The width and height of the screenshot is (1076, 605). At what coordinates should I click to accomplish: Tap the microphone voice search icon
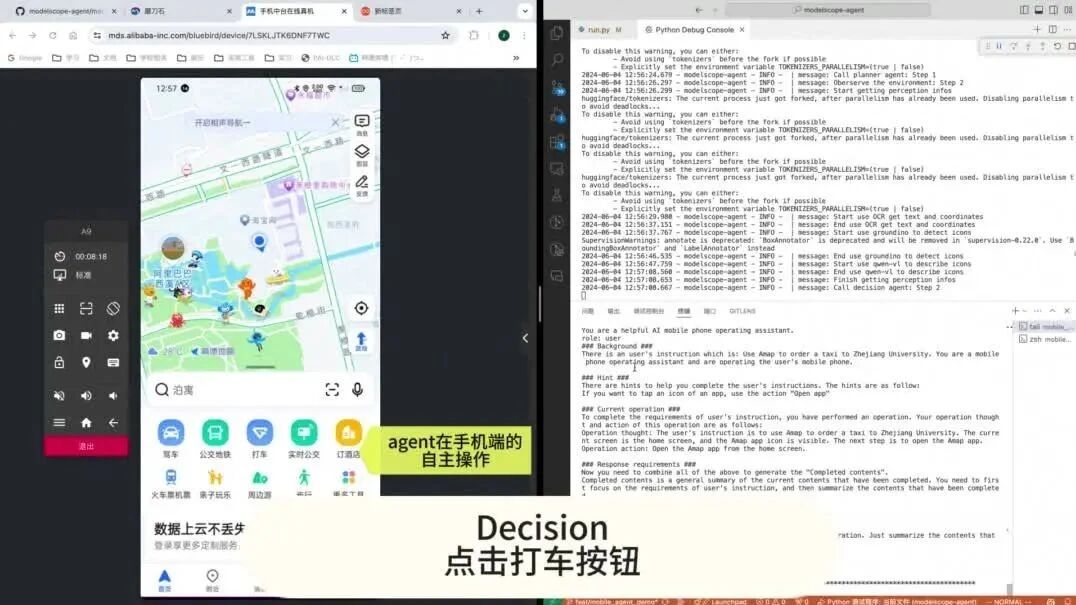(358, 390)
